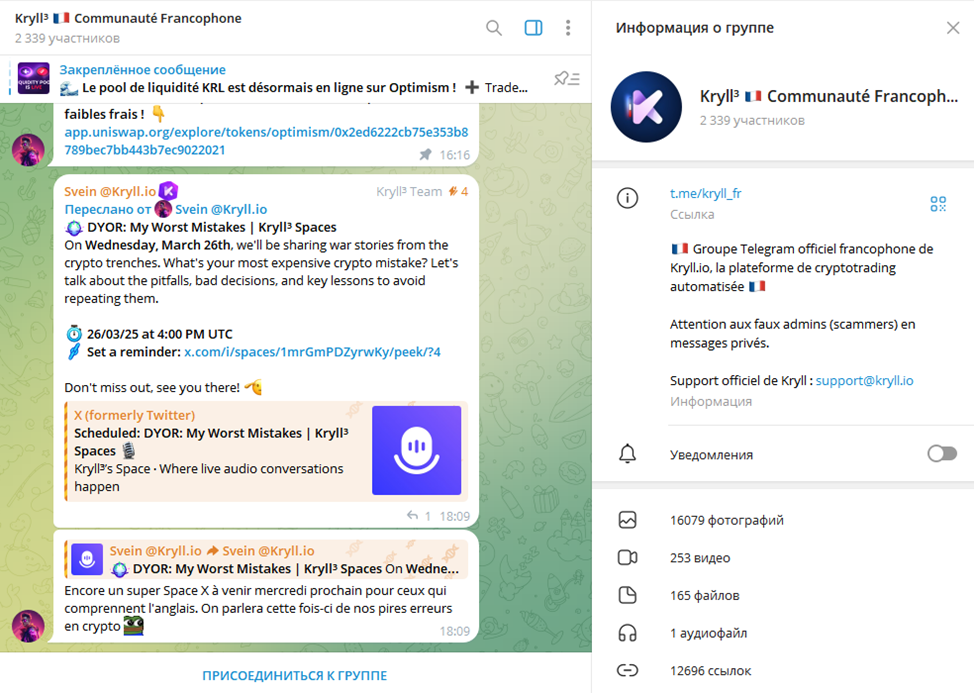View the reply count on the DYOR post
The height and width of the screenshot is (693, 974).
[x=419, y=516]
